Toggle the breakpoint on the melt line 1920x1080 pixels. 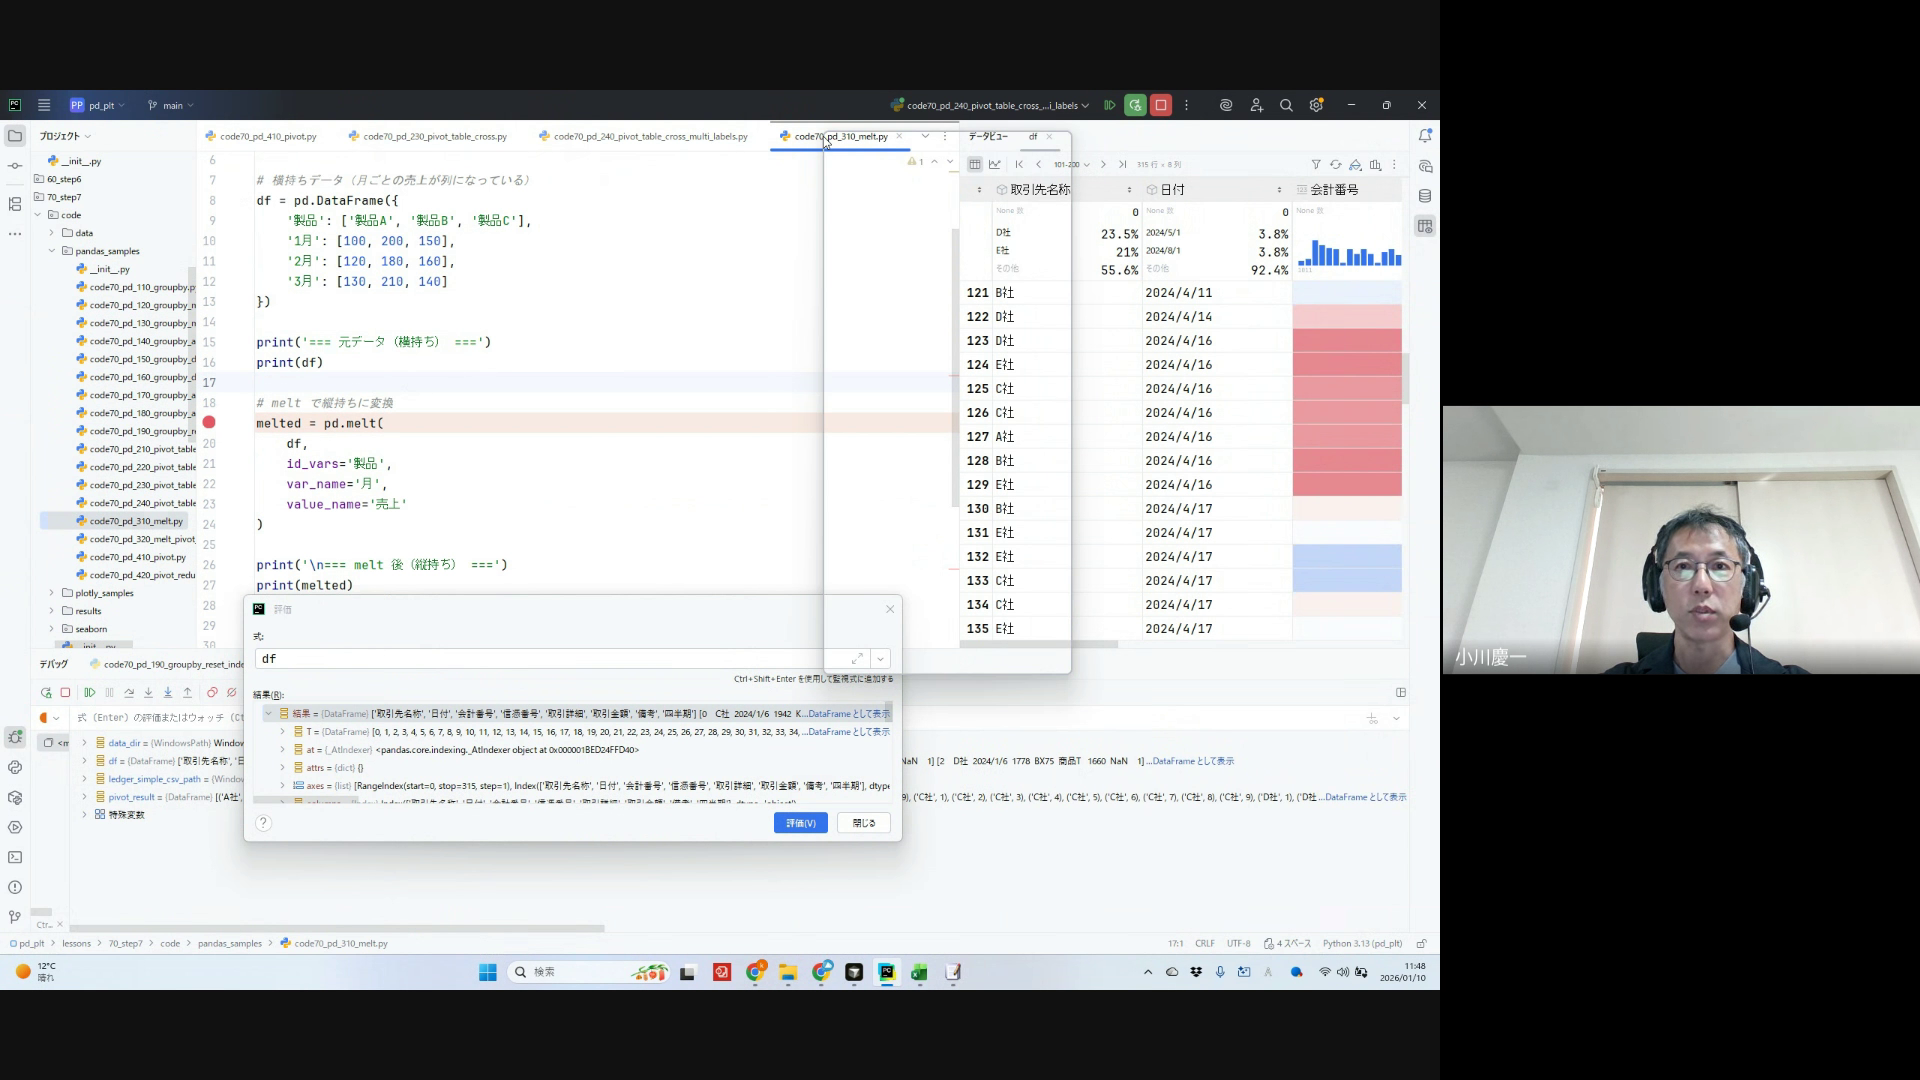[x=209, y=423]
